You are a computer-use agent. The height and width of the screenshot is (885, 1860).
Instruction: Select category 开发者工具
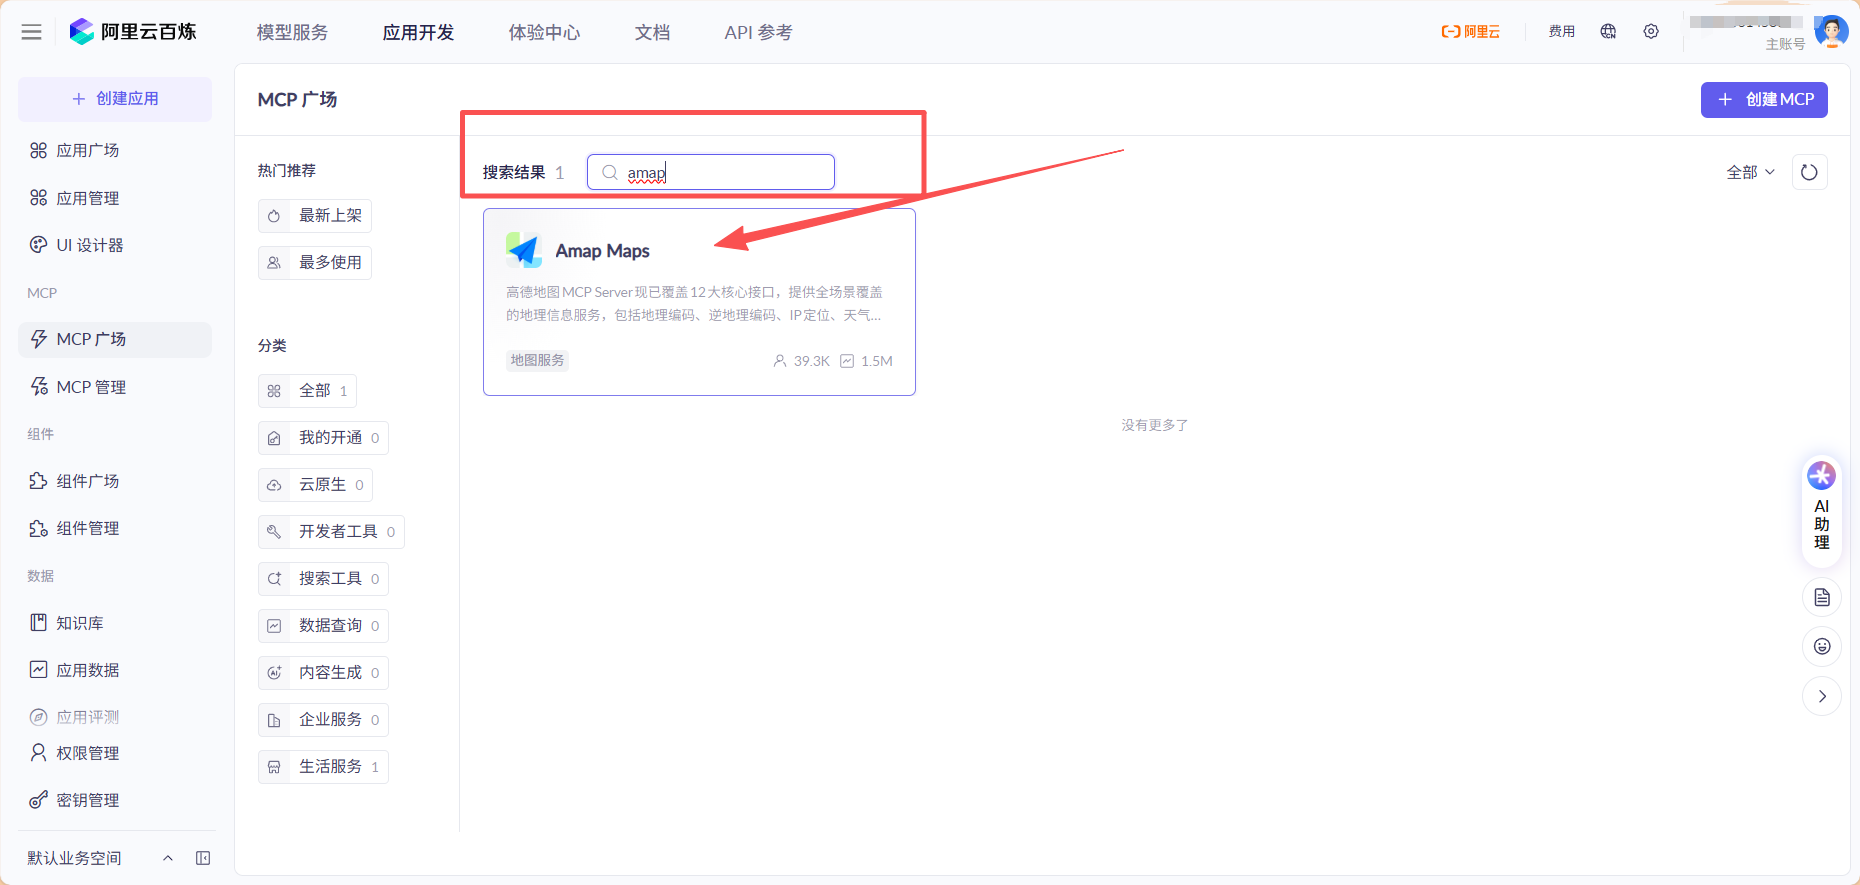click(x=331, y=532)
